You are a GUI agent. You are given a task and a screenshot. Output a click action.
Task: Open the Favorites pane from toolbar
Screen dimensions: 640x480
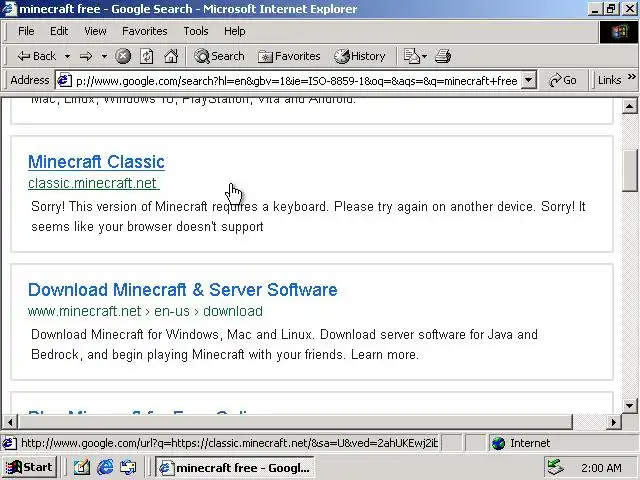tap(289, 56)
